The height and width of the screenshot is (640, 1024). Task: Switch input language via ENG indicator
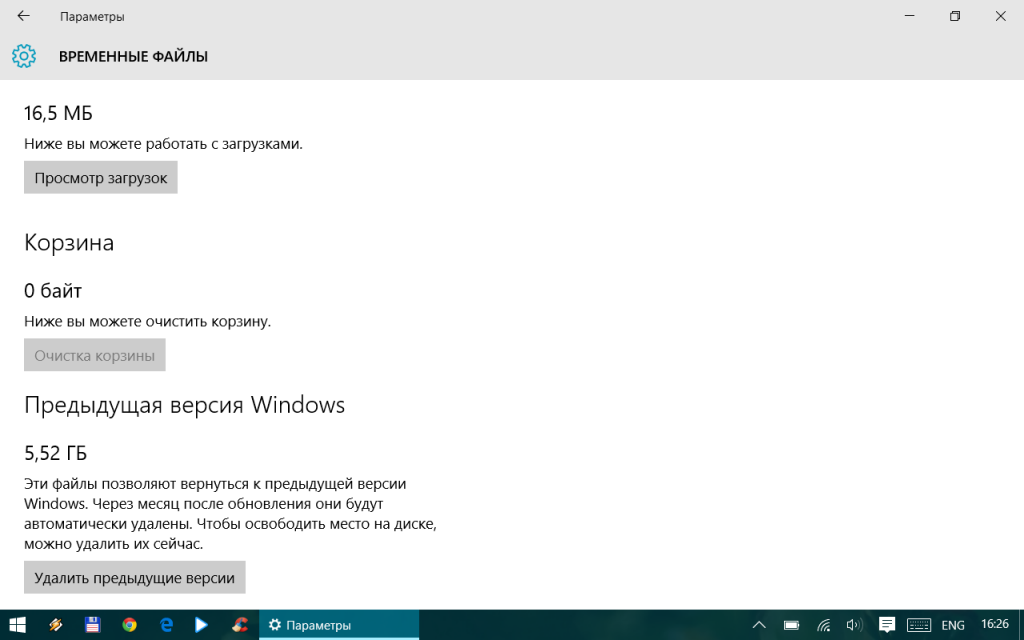tap(951, 624)
